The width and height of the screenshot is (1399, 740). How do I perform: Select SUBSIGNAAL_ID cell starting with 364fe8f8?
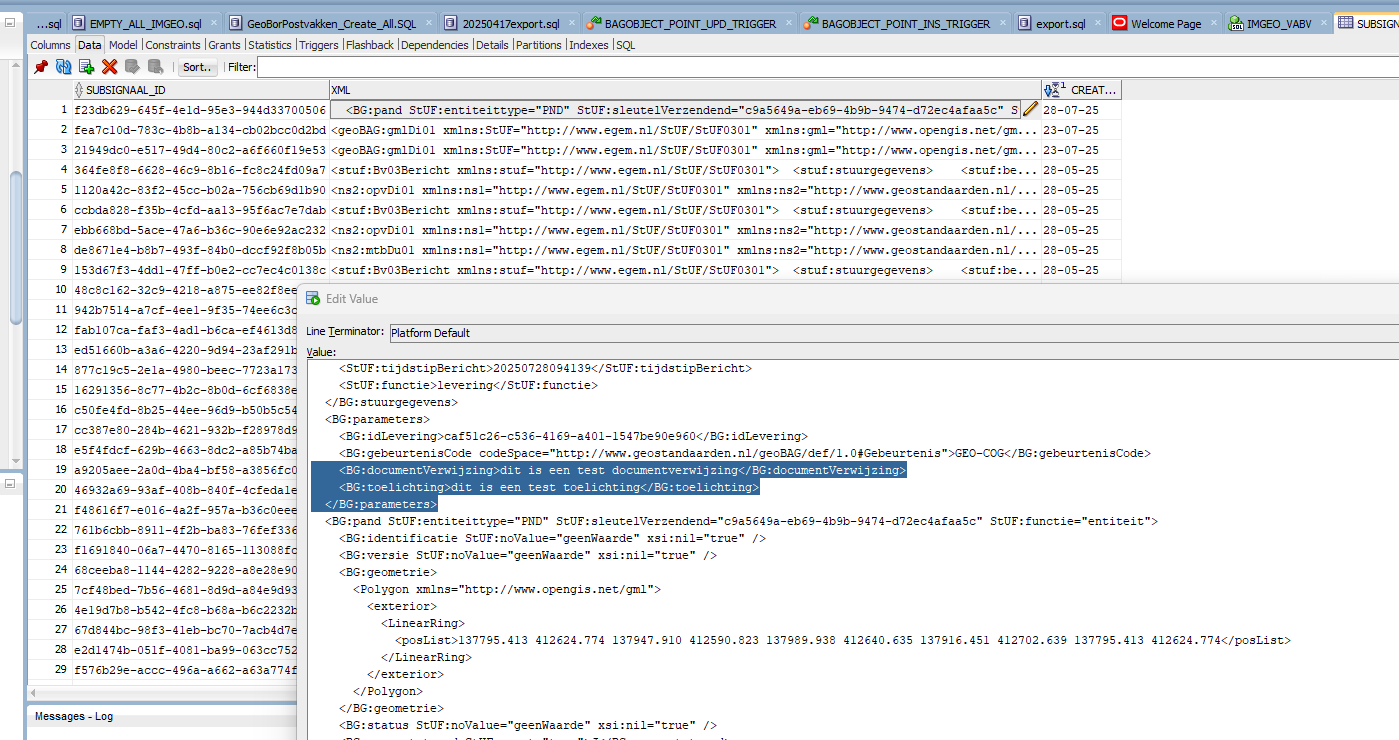(x=200, y=170)
